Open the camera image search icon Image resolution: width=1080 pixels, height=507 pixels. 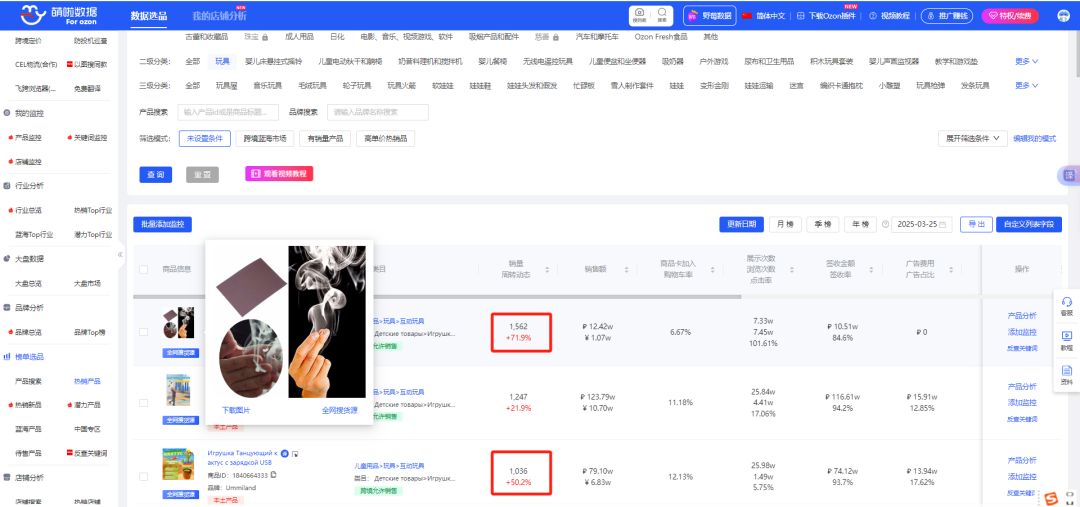coord(640,14)
